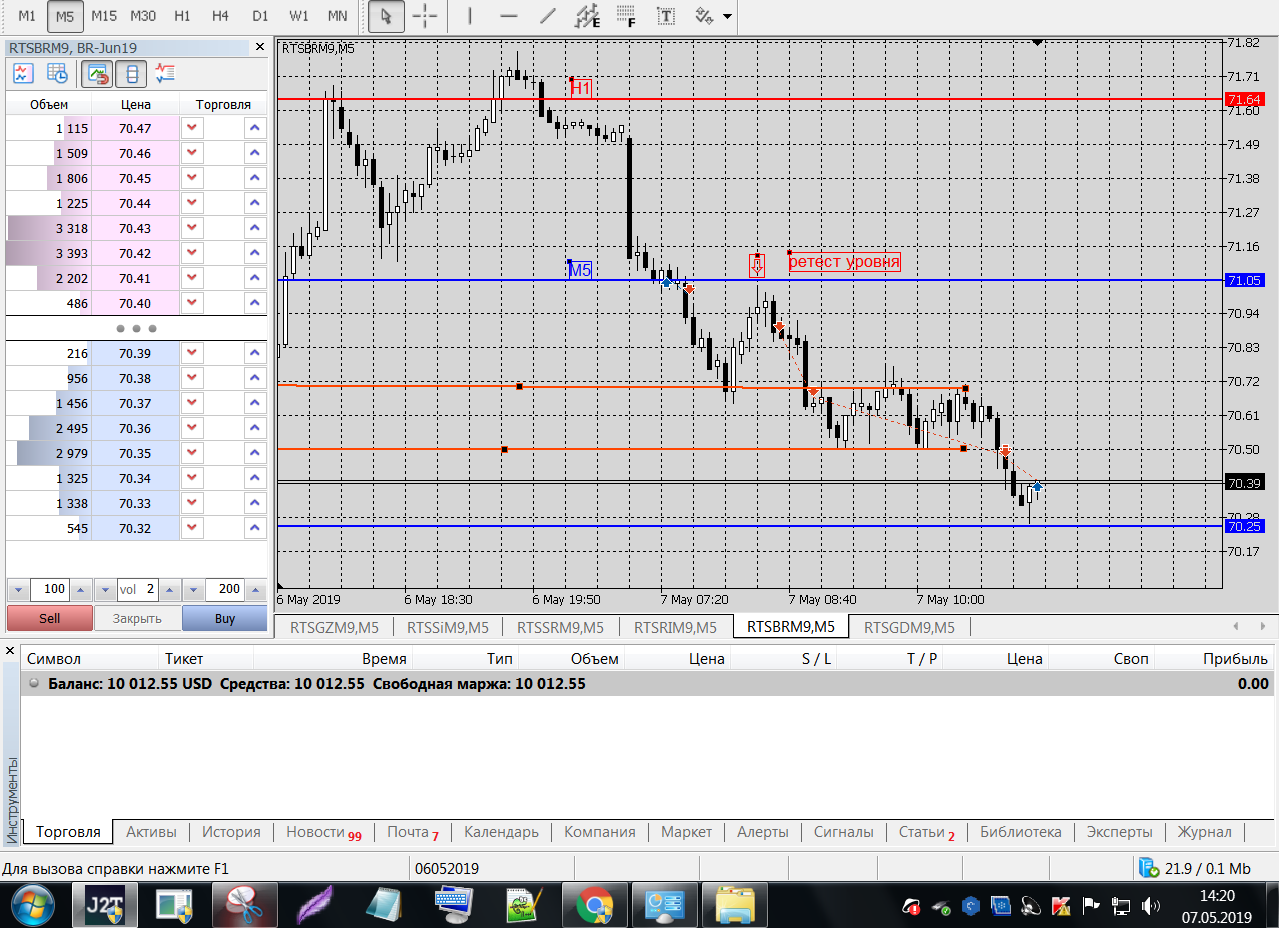The image size is (1279, 928).
Task: Open the shapes tool dropdown arrow
Action: (726, 17)
